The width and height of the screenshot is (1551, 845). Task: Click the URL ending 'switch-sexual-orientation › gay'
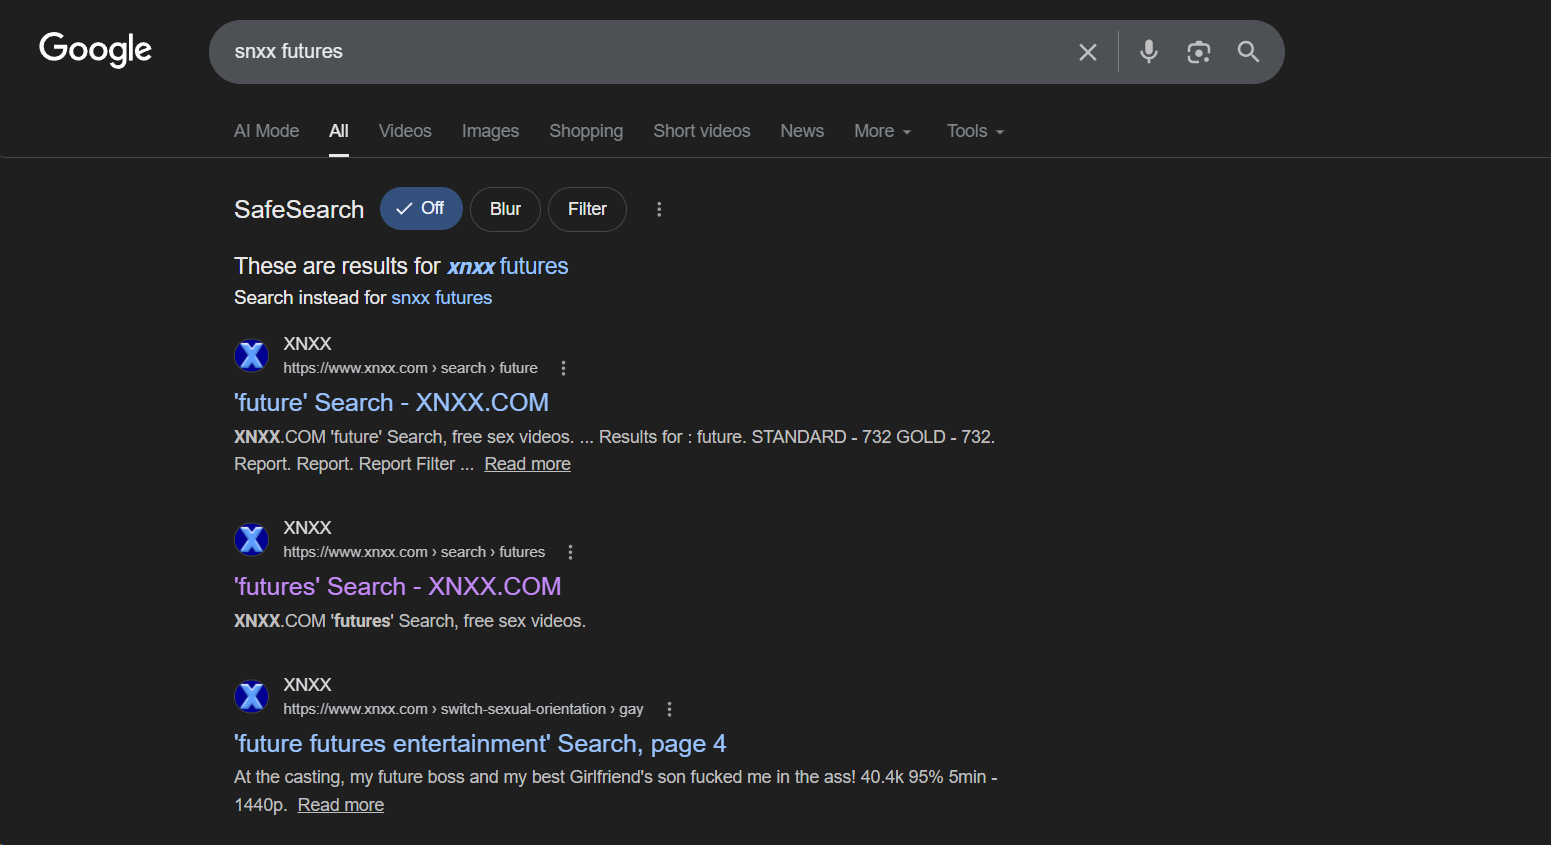(463, 709)
